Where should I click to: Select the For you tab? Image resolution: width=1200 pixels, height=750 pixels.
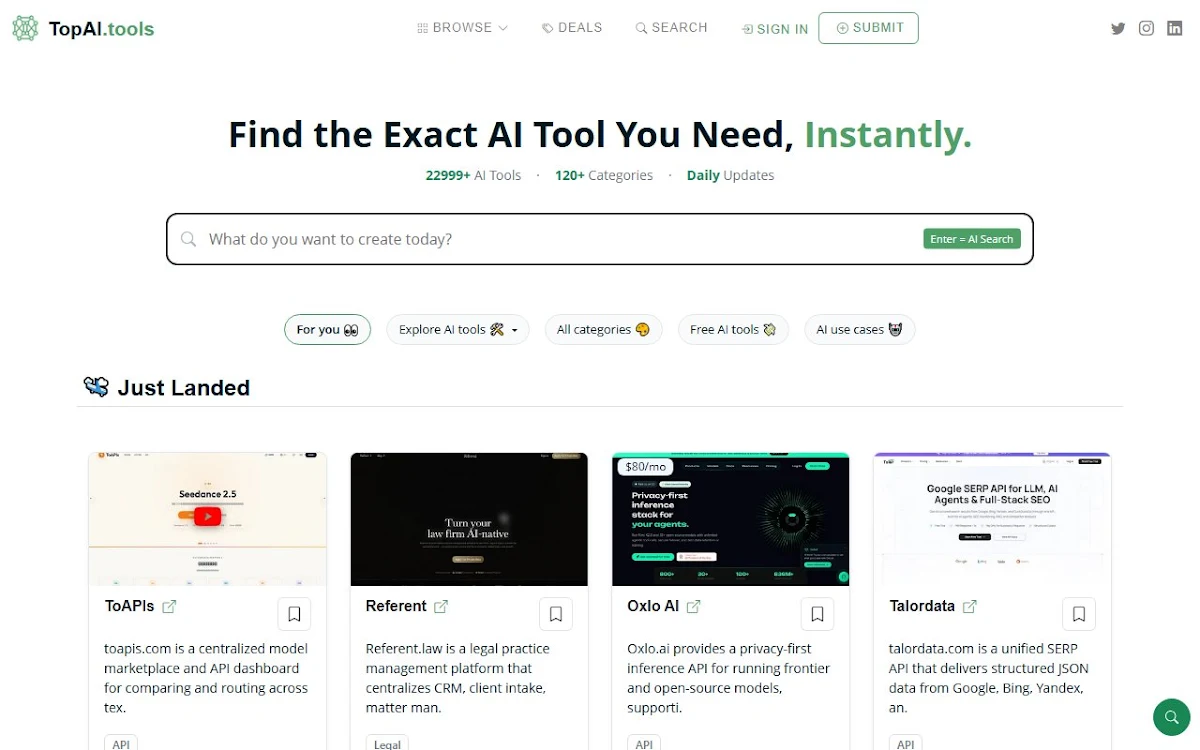(327, 329)
